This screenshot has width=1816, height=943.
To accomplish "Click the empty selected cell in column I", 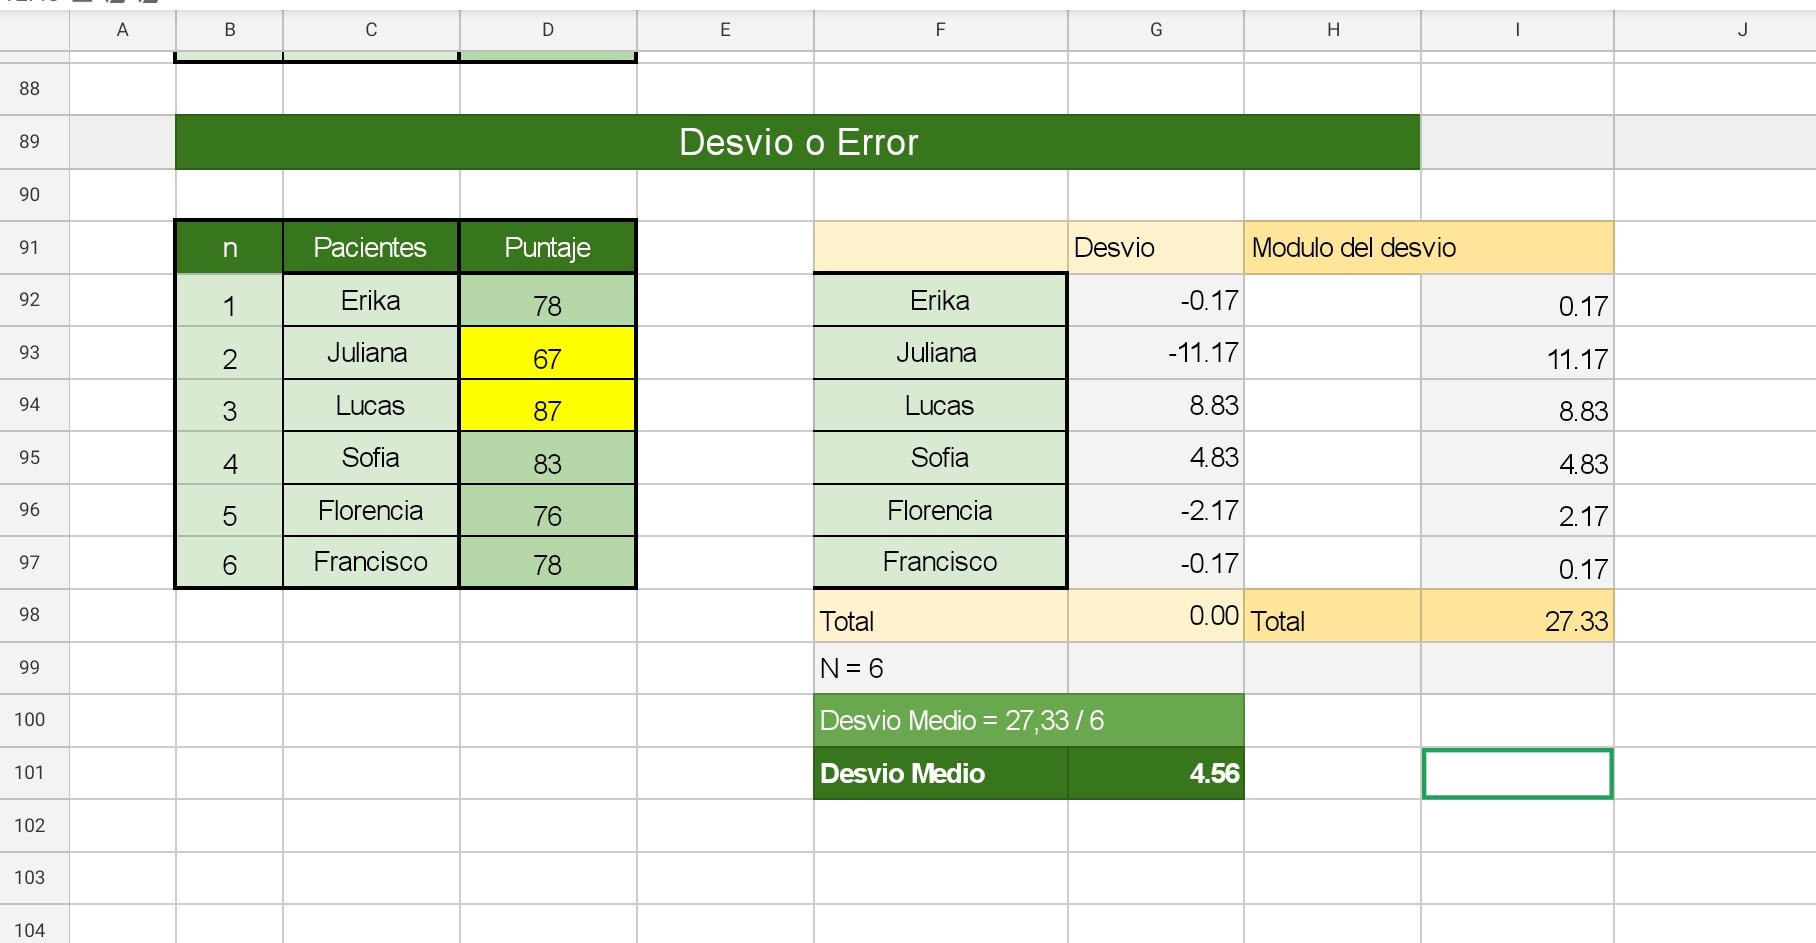I will 1516,773.
